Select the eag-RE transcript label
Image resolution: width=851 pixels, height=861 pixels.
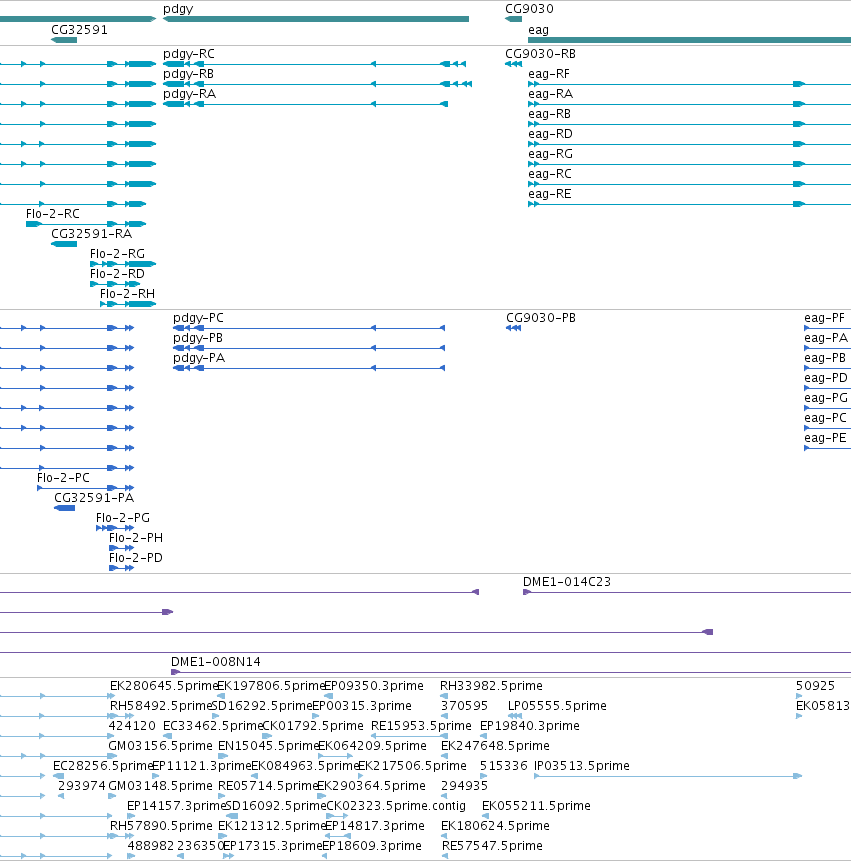550,194
